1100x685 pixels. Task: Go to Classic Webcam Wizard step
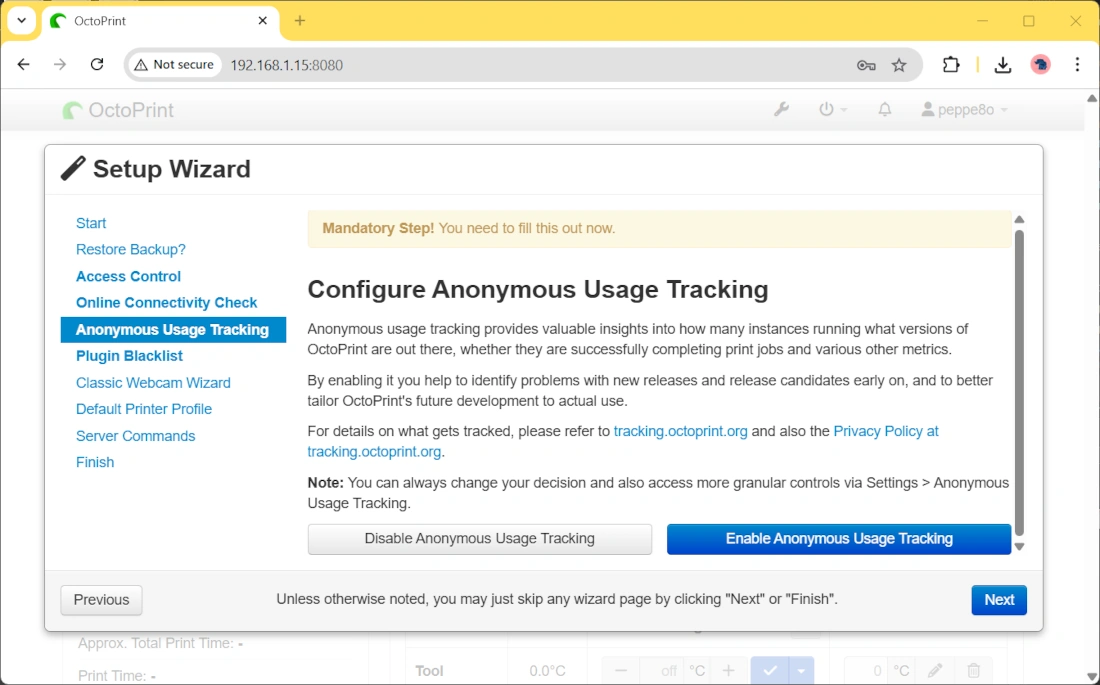tap(153, 383)
